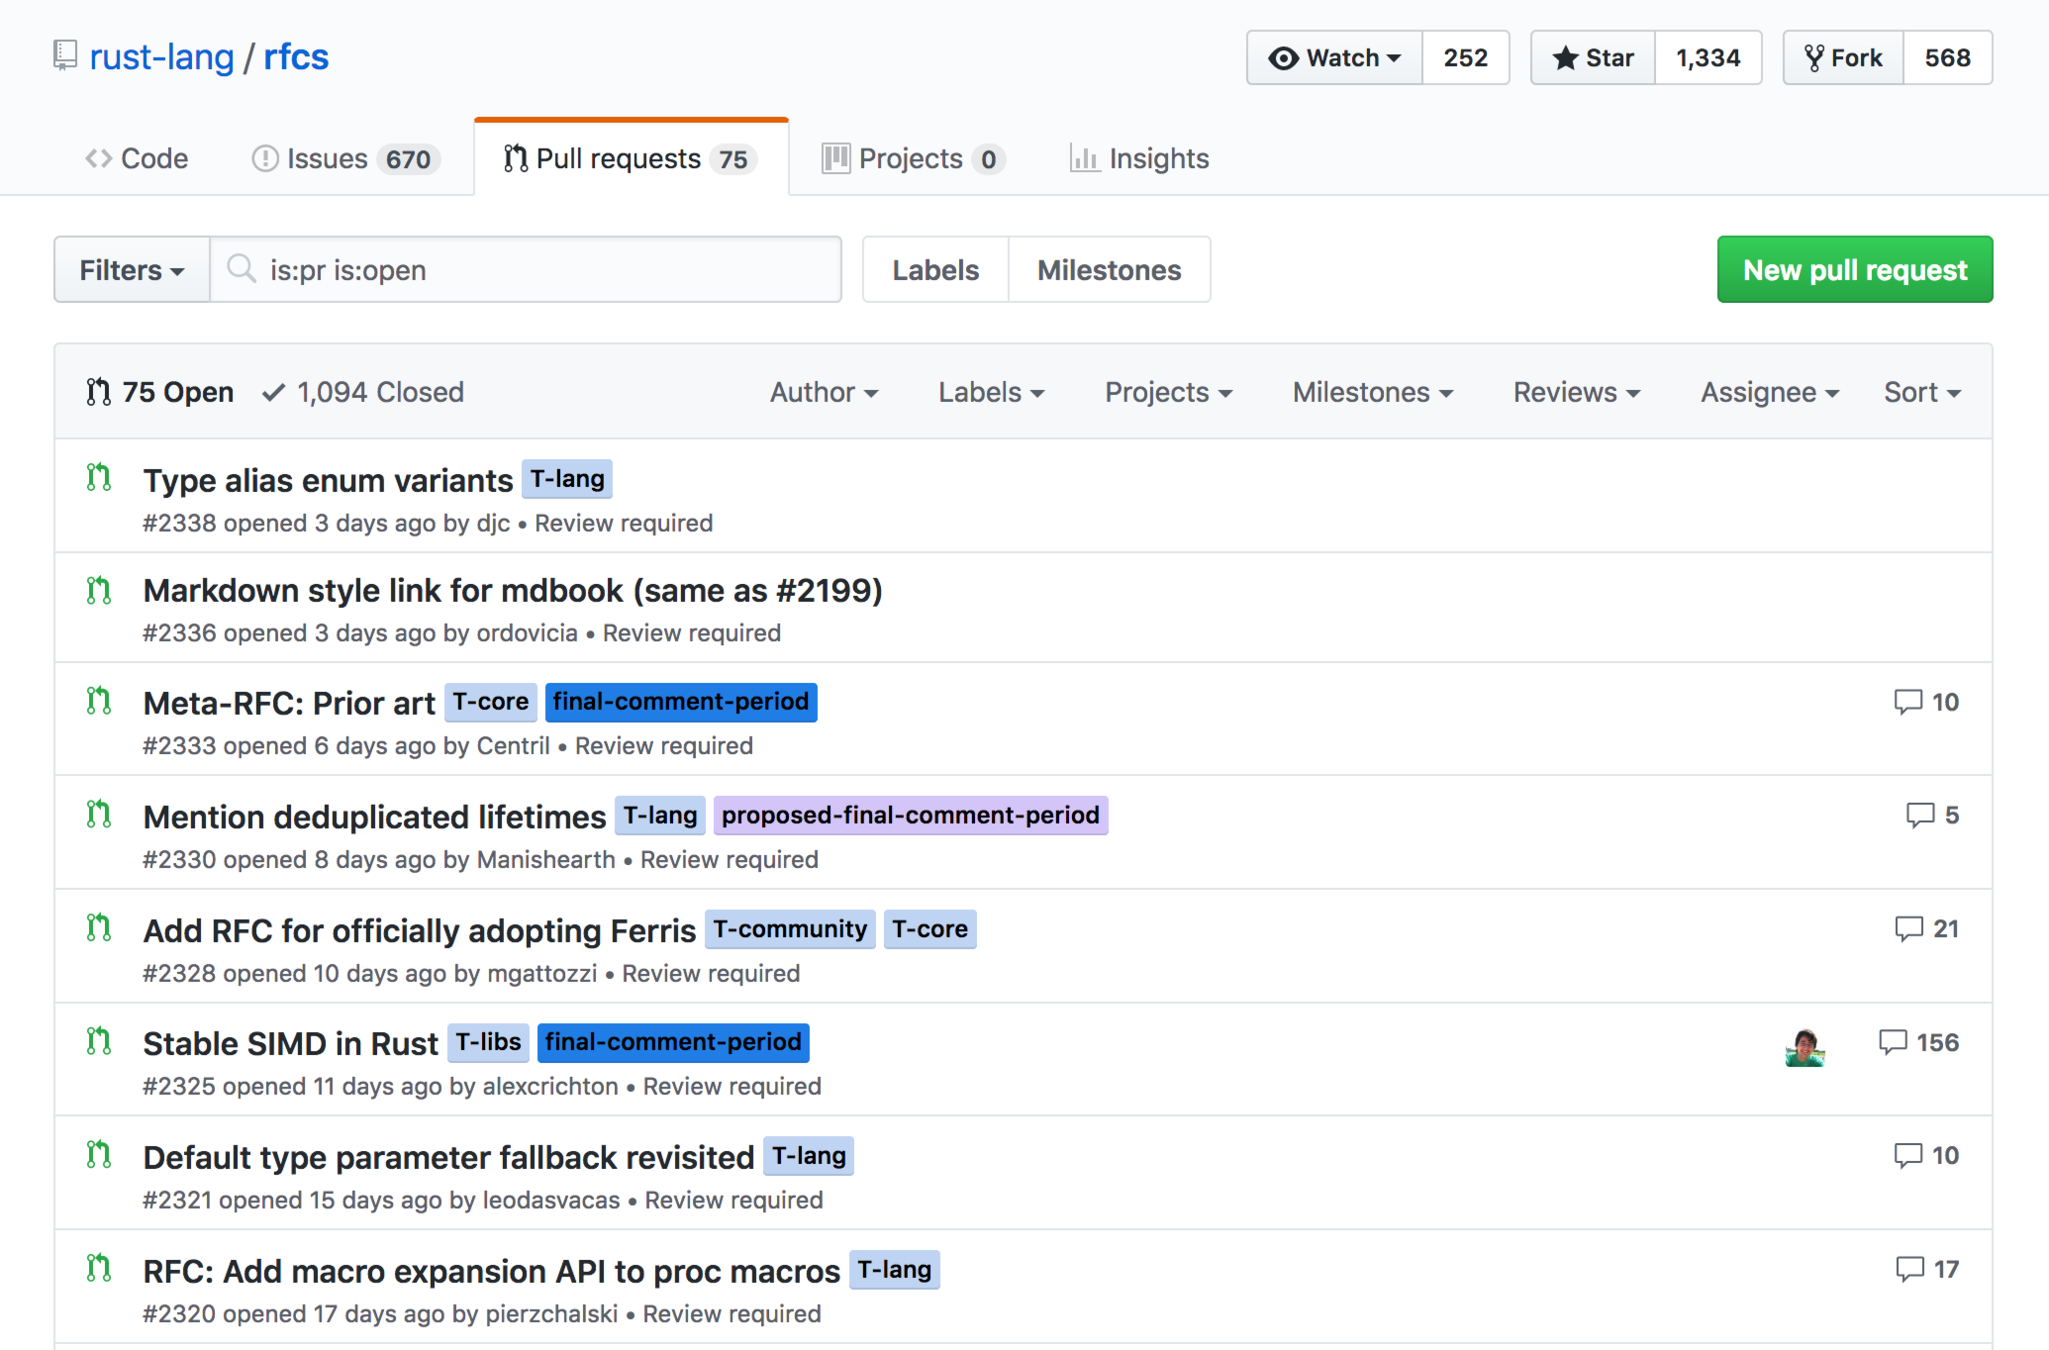This screenshot has height=1350, width=2049.
Task: Open the Sort dropdown
Action: [x=1921, y=392]
